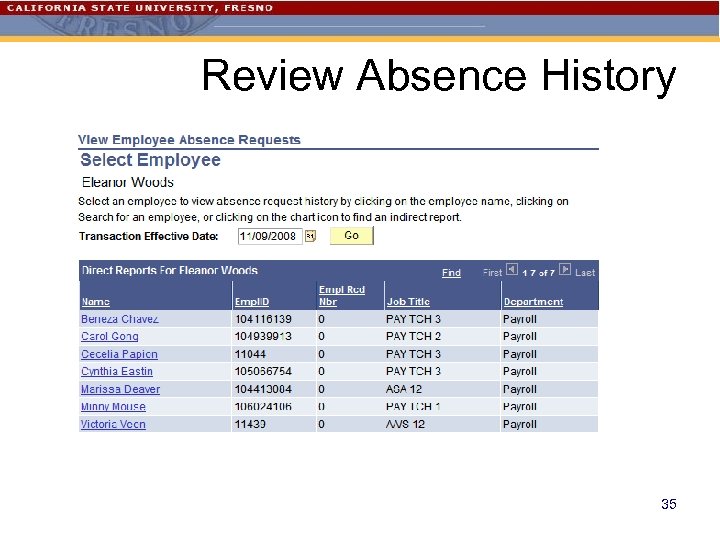Click PAY TCH 1 job title cell
The image size is (720, 540).
pos(413,406)
